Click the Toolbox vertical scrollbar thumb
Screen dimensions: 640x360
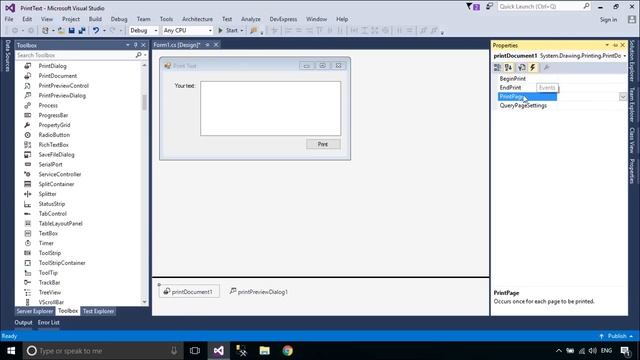tap(144, 102)
